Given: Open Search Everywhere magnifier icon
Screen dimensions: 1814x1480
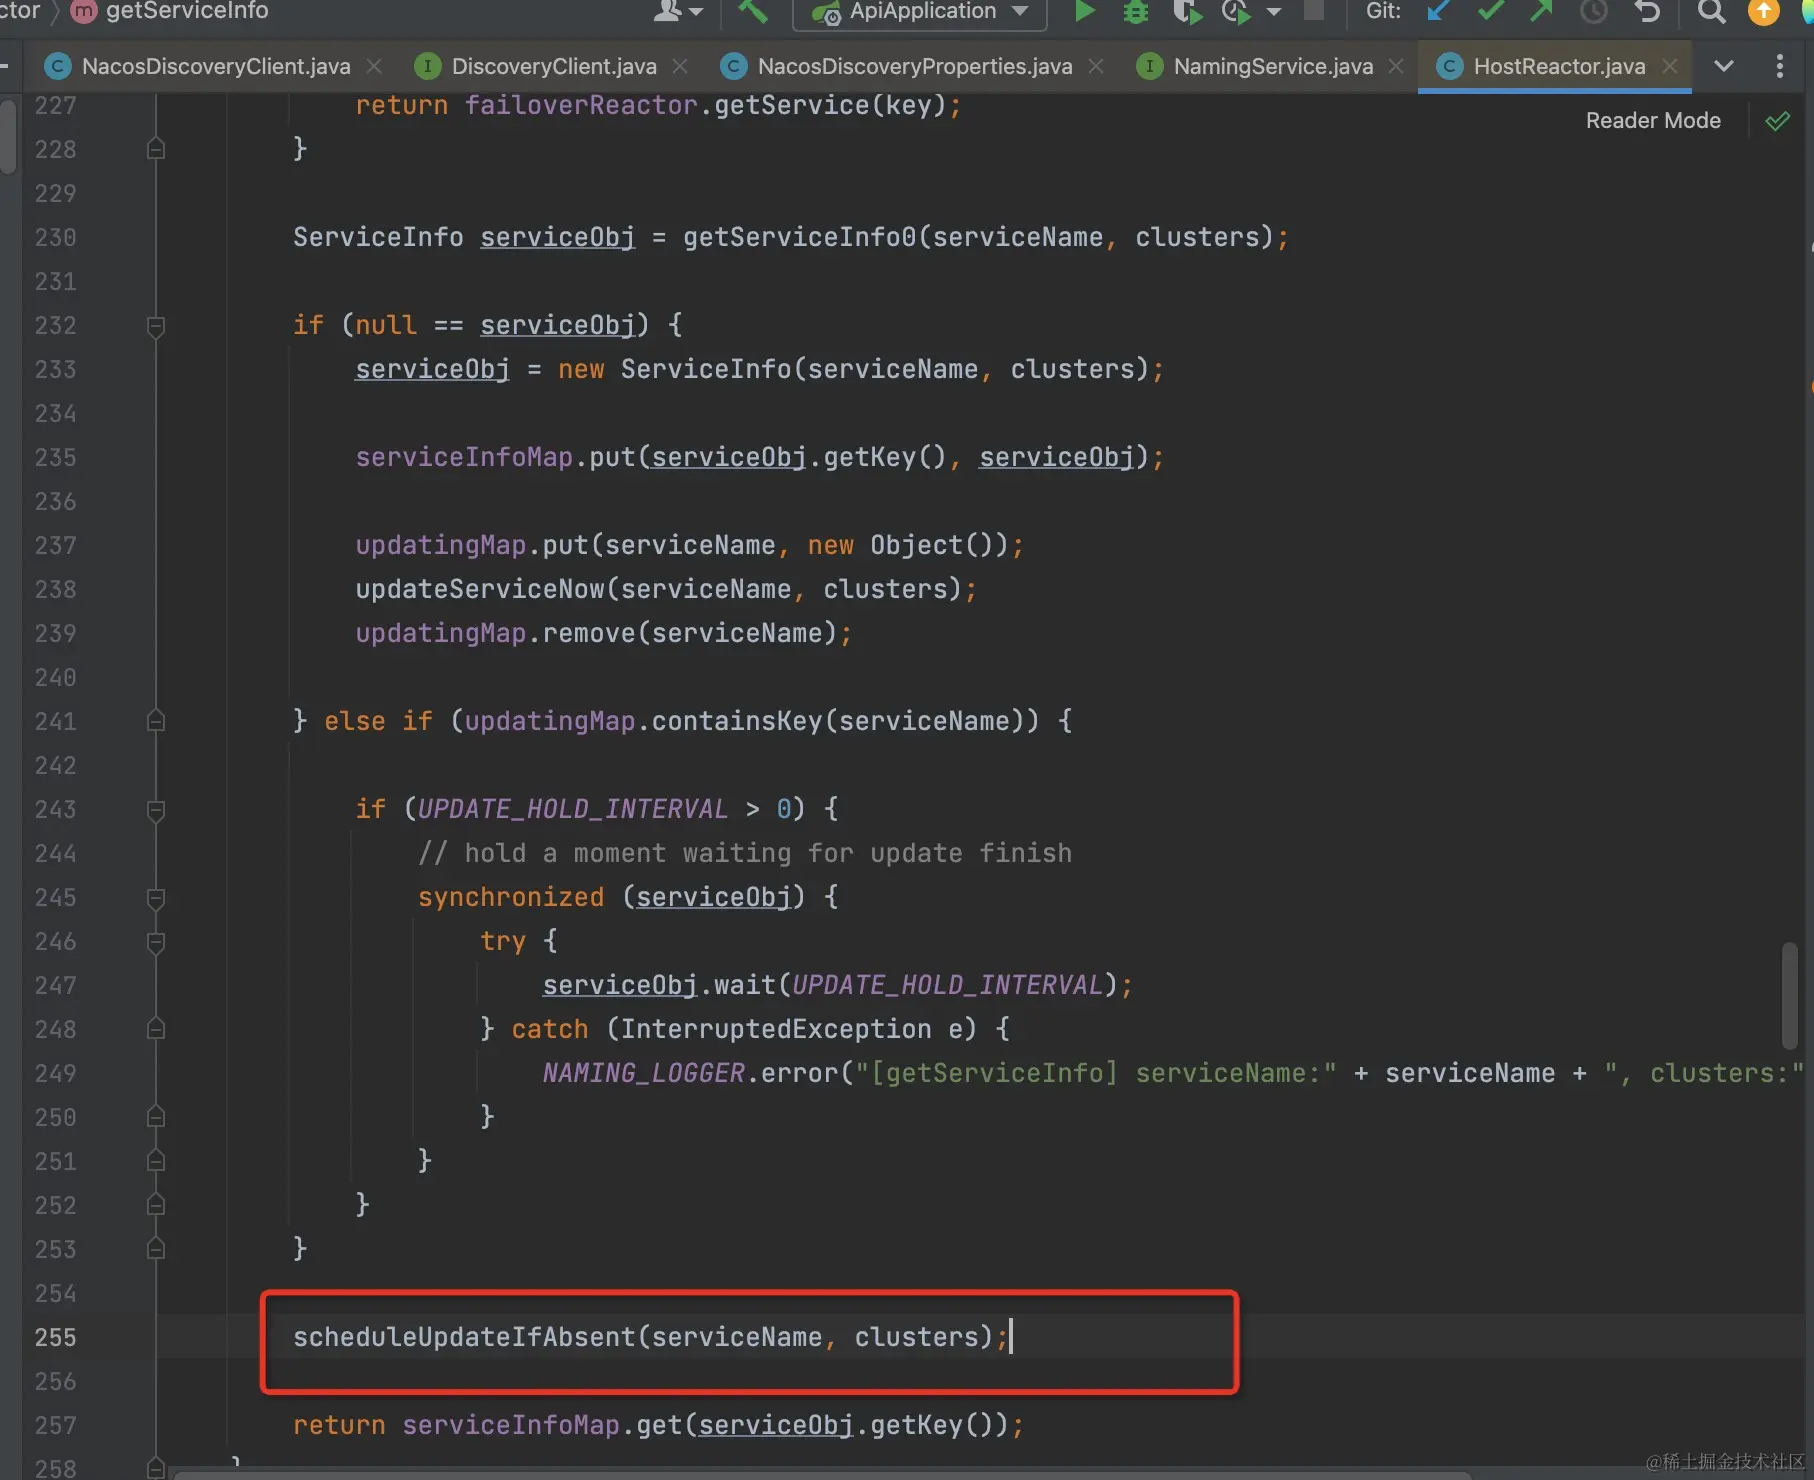Looking at the screenshot, I should click(1711, 11).
